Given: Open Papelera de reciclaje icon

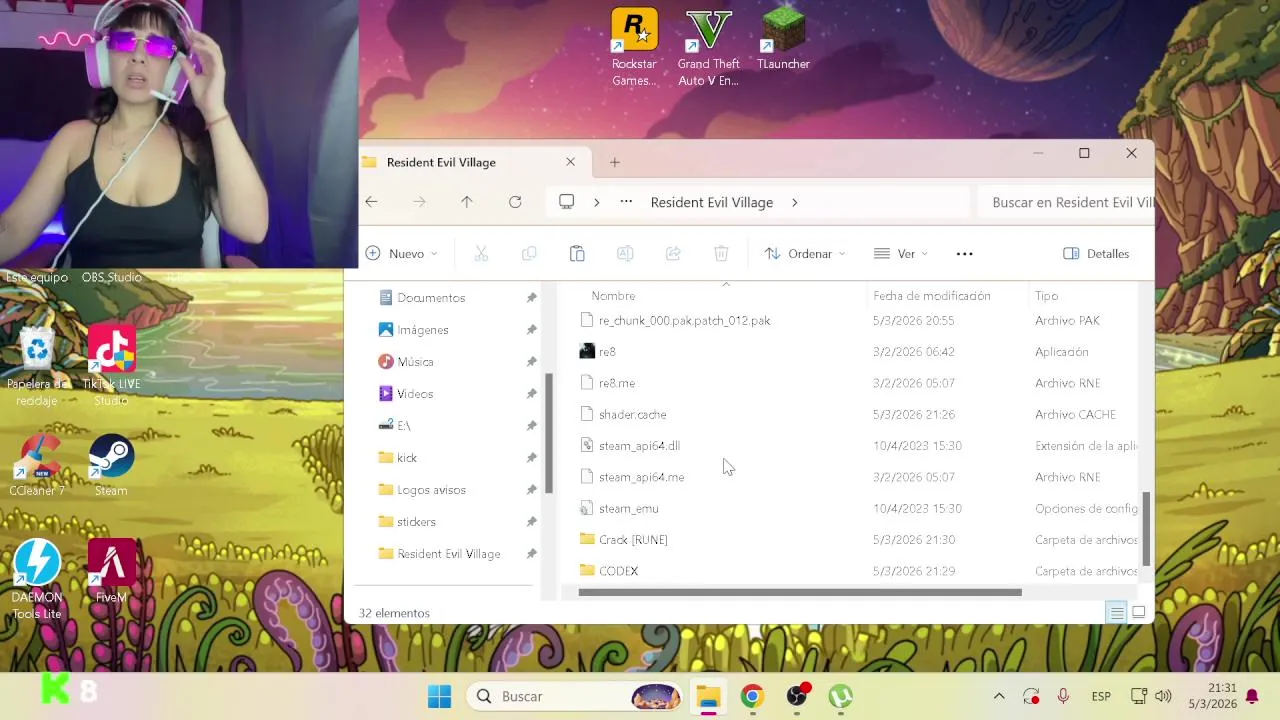Looking at the screenshot, I should point(37,367).
